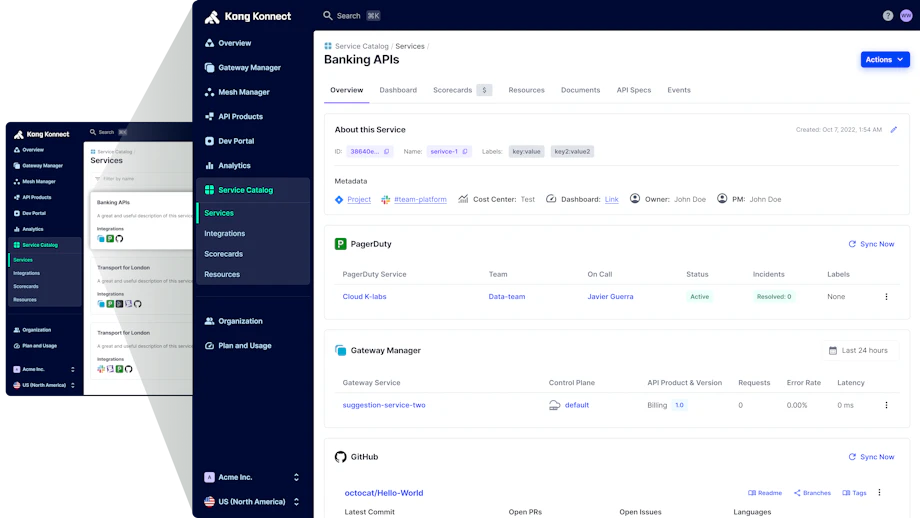This screenshot has width=920, height=518.
Task: Open the #team-platform Slack link
Action: 420,199
